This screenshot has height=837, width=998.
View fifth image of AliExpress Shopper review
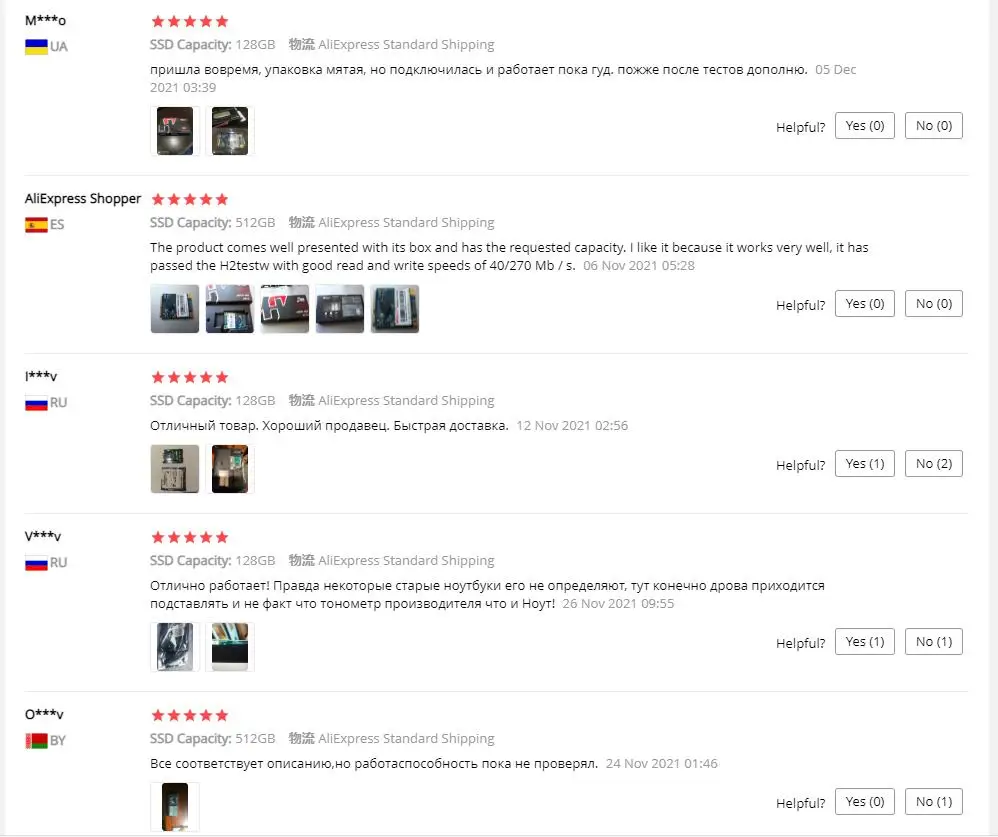(395, 309)
